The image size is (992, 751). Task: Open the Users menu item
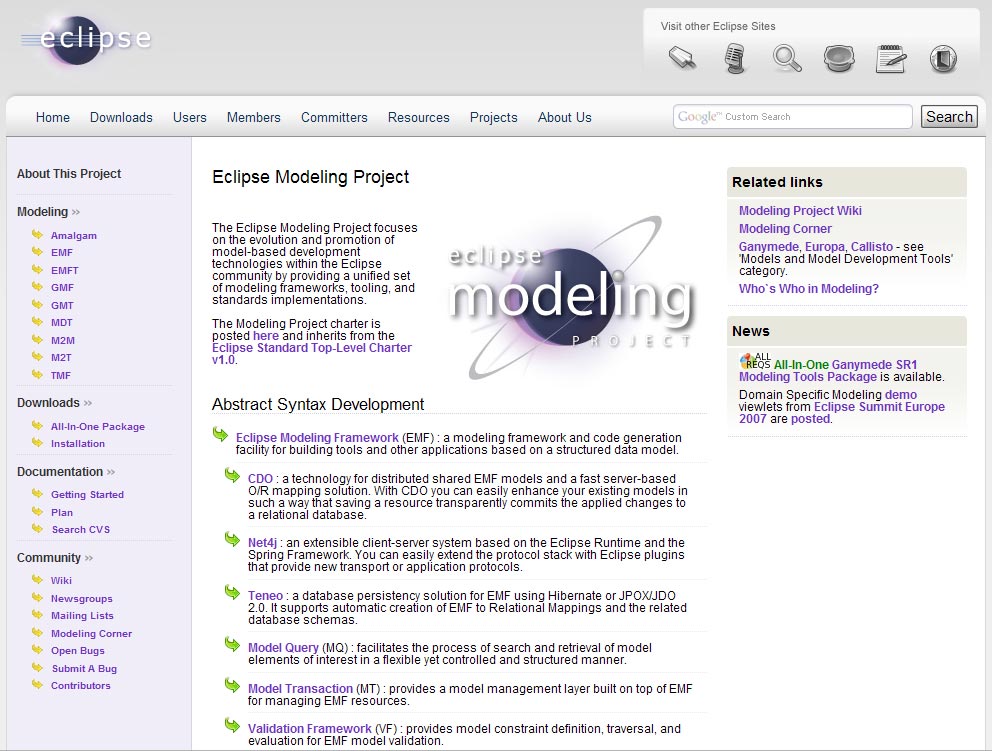coord(189,117)
